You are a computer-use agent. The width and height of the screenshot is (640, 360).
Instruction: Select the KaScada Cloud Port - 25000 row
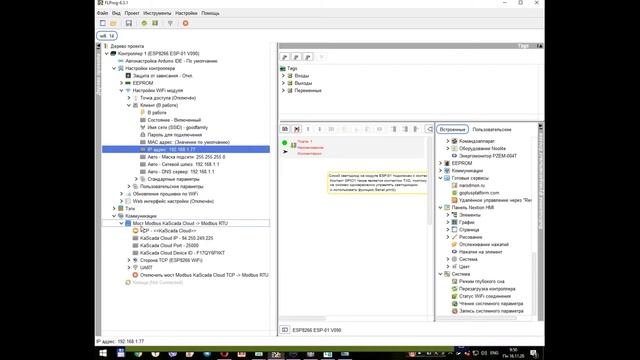169,245
